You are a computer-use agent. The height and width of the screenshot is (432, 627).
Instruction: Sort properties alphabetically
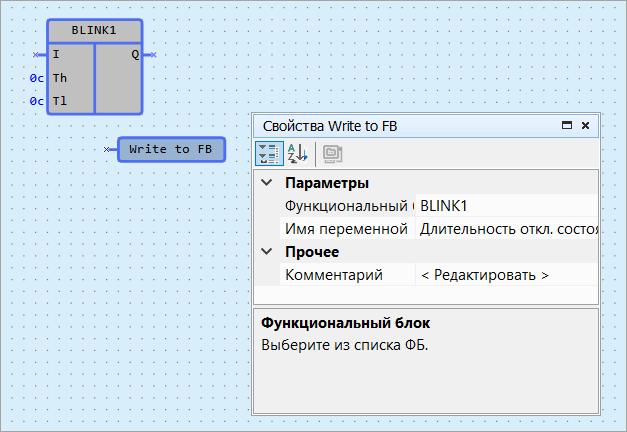[298, 153]
